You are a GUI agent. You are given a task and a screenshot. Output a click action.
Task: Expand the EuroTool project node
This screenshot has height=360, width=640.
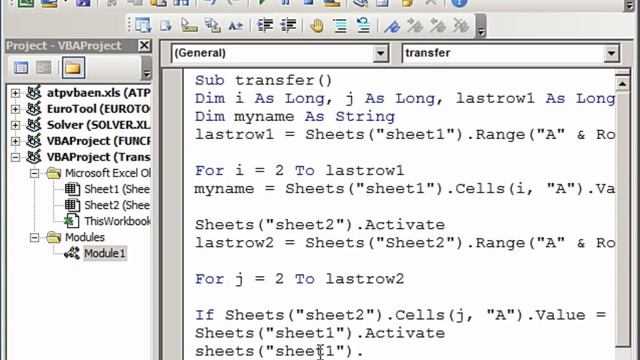tap(15, 109)
